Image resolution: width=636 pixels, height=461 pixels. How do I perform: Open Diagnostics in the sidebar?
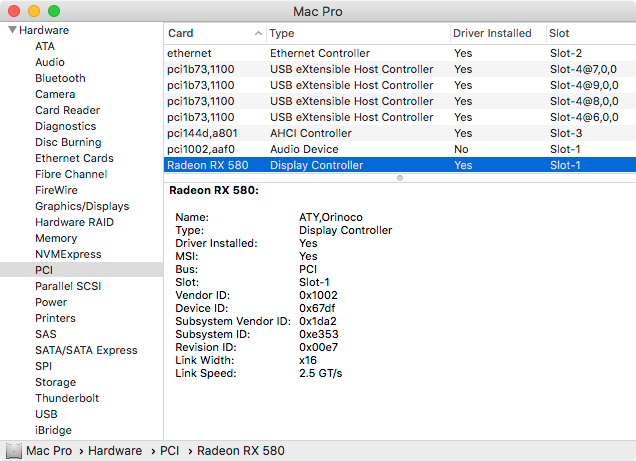(x=66, y=126)
